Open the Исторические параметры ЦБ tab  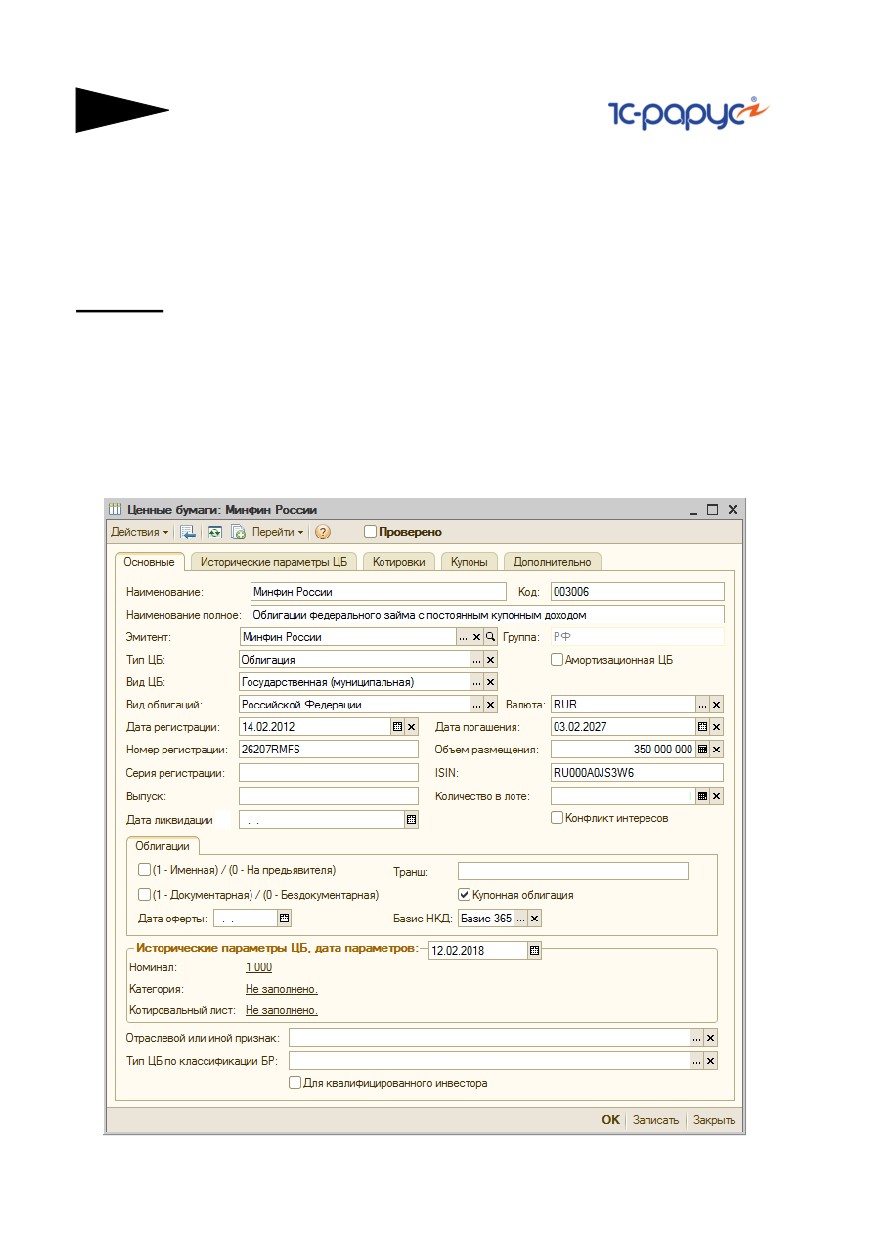click(273, 562)
